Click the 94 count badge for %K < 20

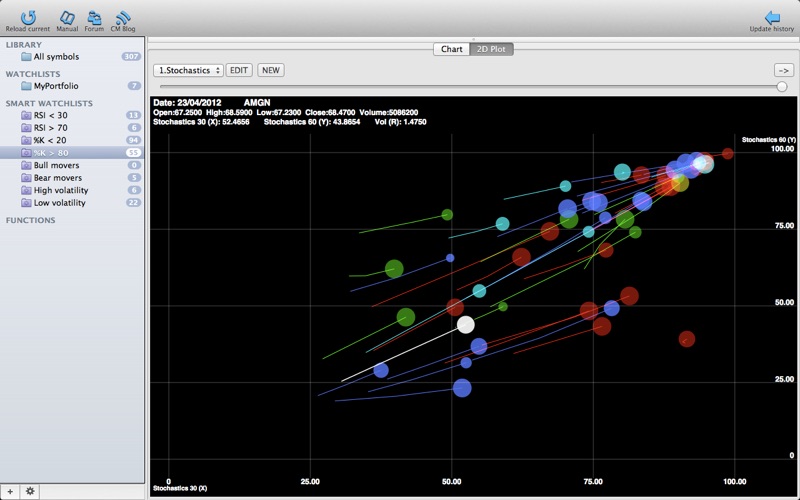point(133,140)
